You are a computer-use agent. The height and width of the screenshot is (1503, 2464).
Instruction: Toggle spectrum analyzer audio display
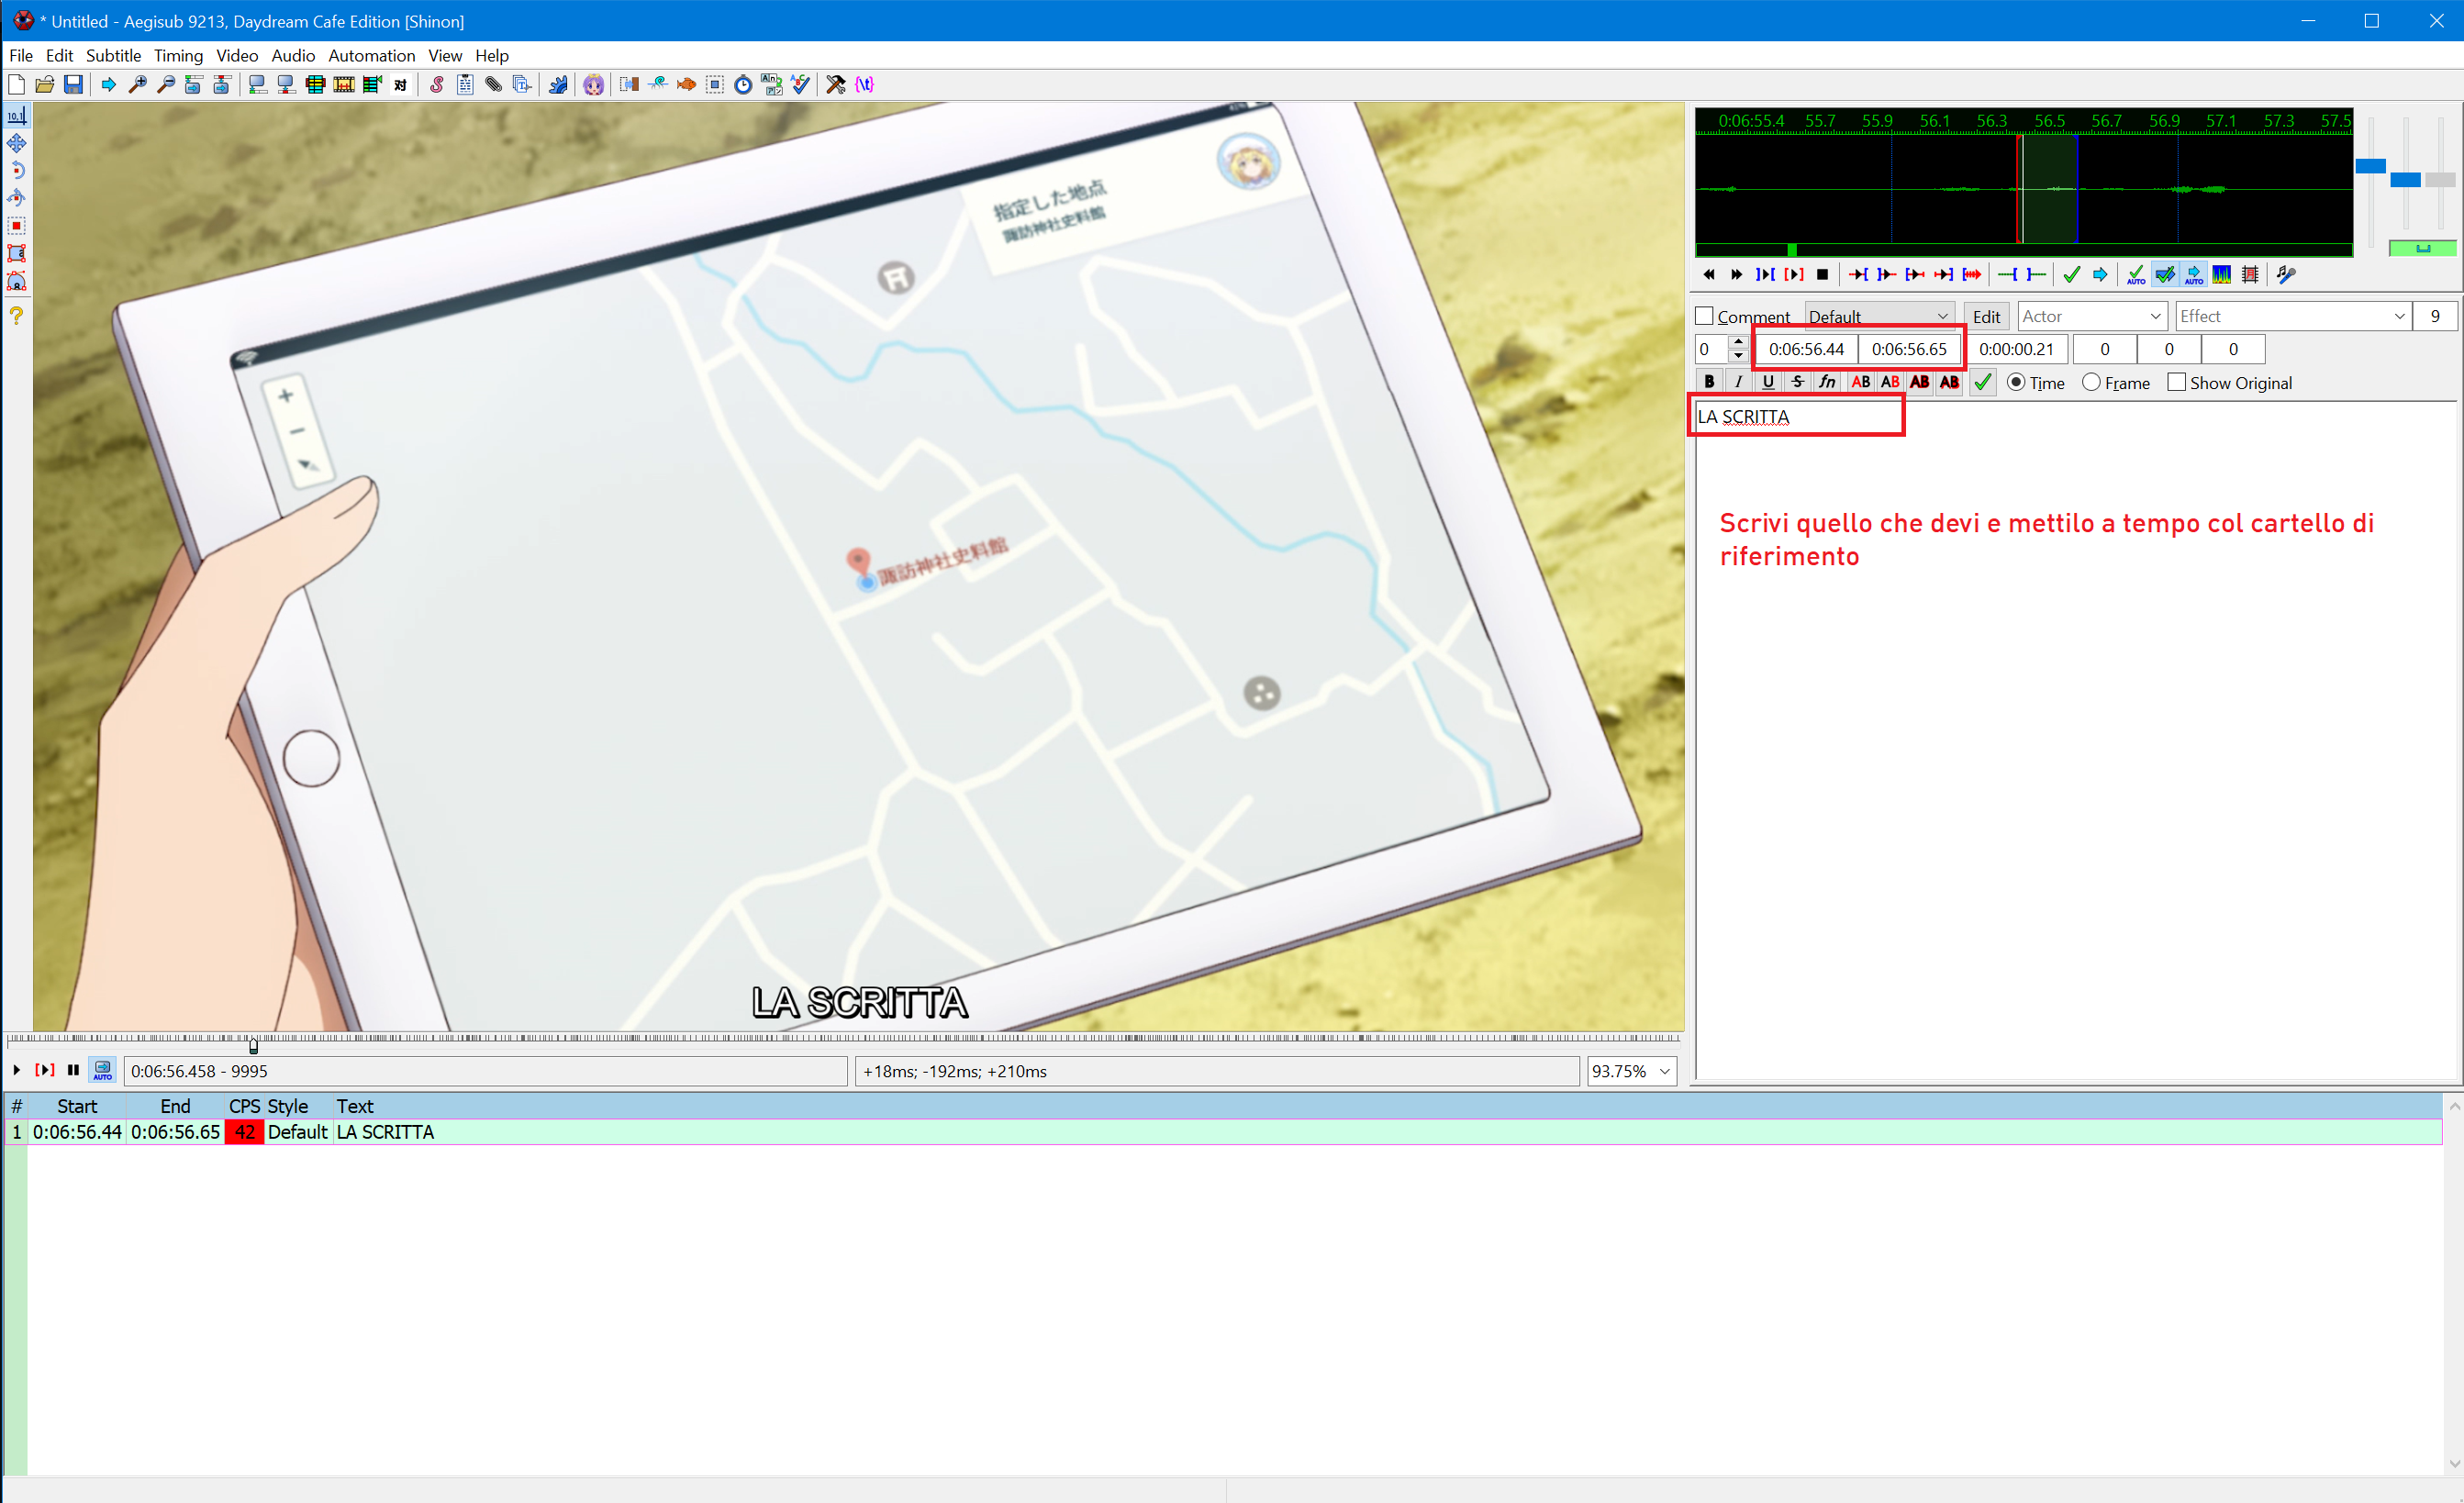(x=2221, y=274)
